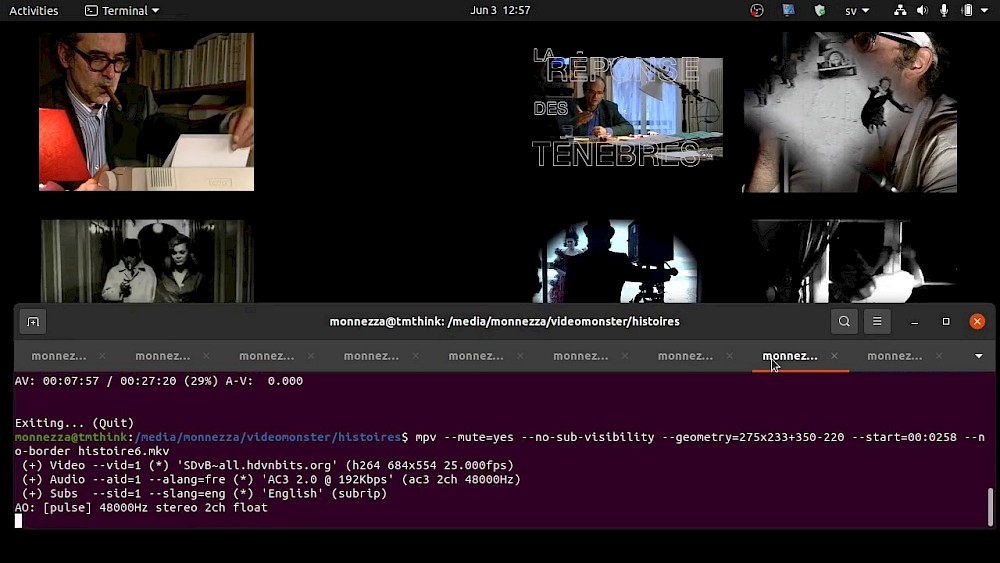Click the microphone icon in top bar
The image size is (1000, 563).
pos(945,11)
